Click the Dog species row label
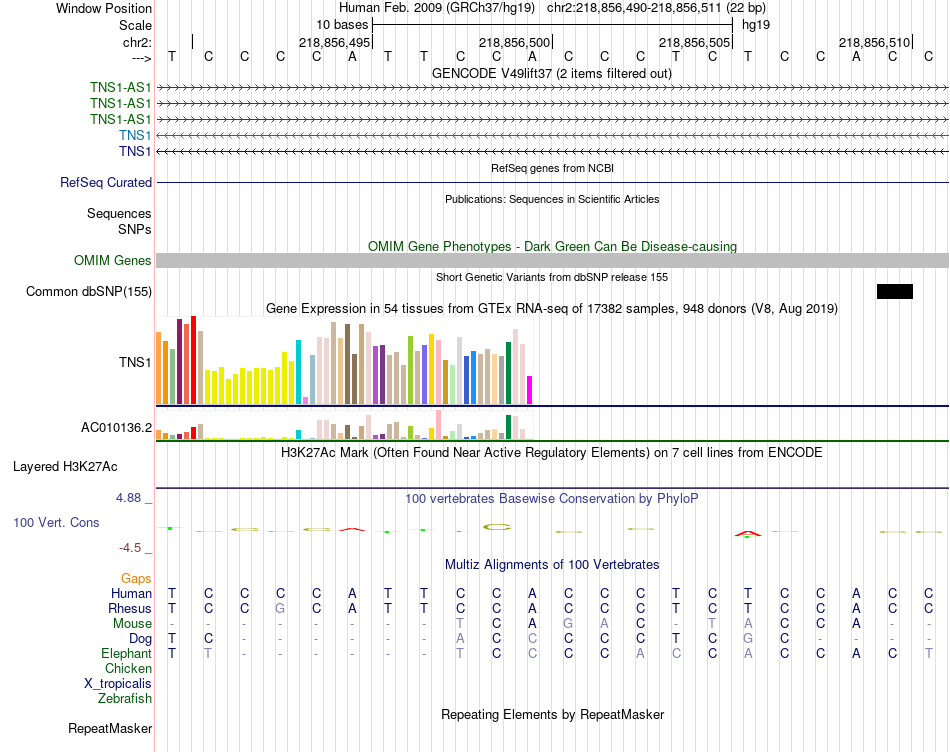The height and width of the screenshot is (752, 950). (x=140, y=639)
